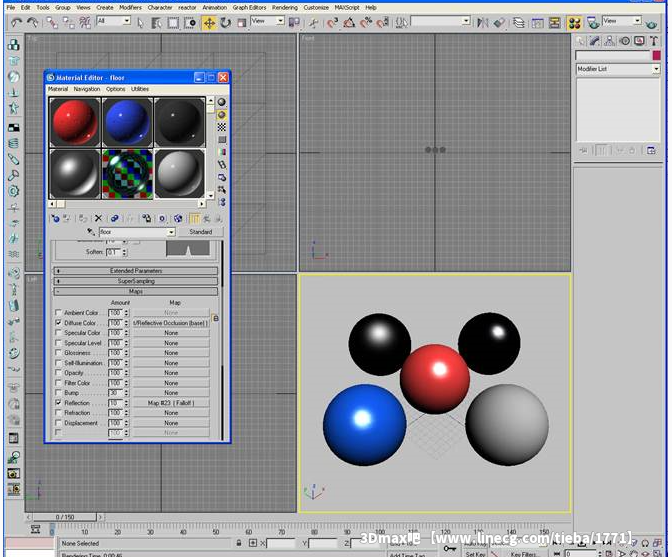Click Show End Result icon
The height and width of the screenshot is (557, 672).
[194, 219]
